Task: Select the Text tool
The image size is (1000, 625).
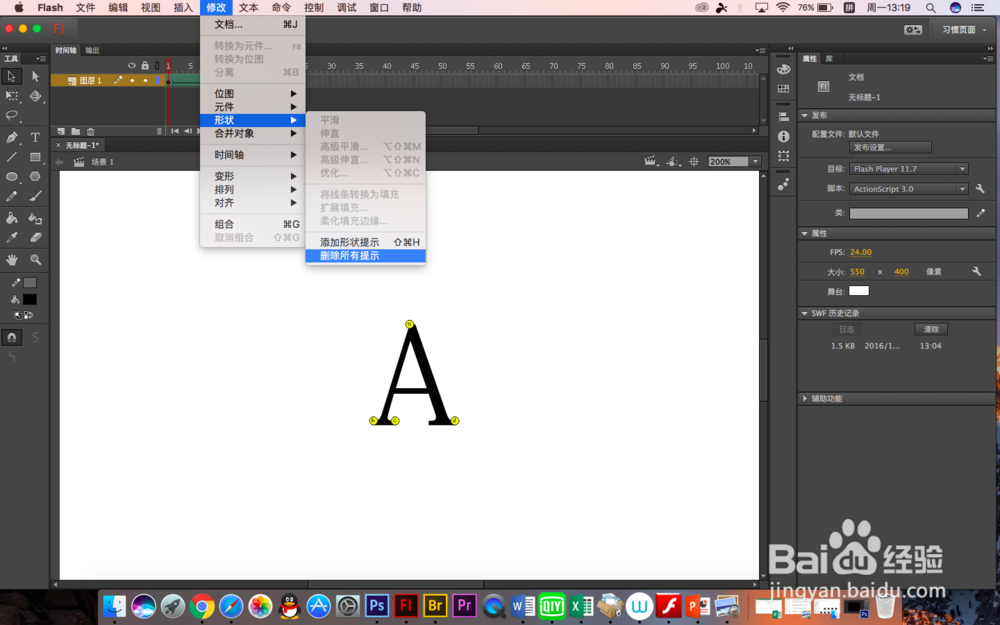Action: [35, 137]
